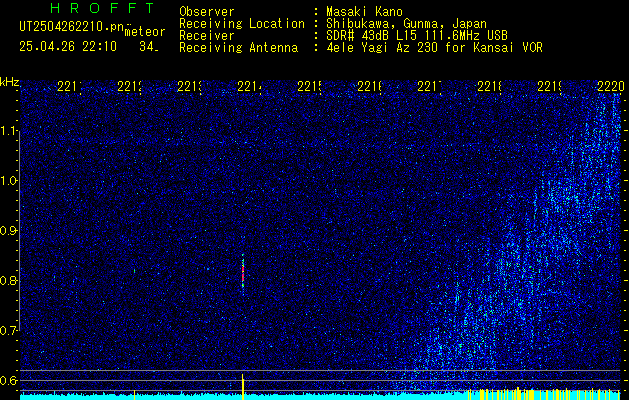Click the 2211 time axis marker
The width and height of the screenshot is (629, 400).
coord(69,86)
